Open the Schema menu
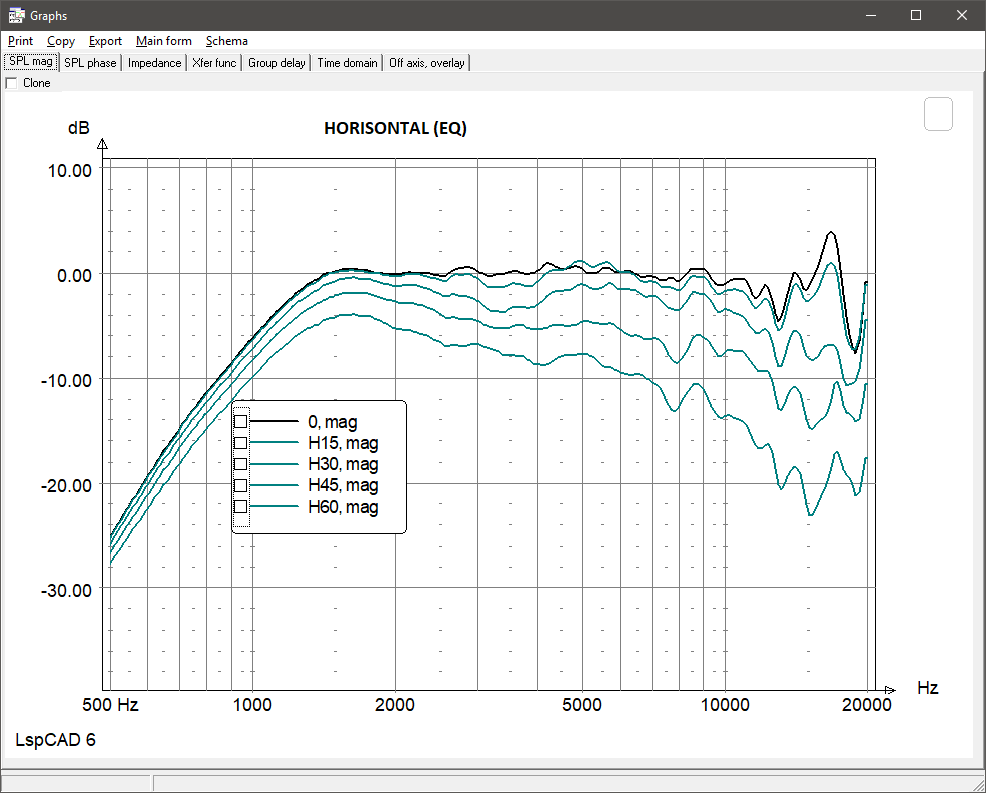 tap(226, 41)
